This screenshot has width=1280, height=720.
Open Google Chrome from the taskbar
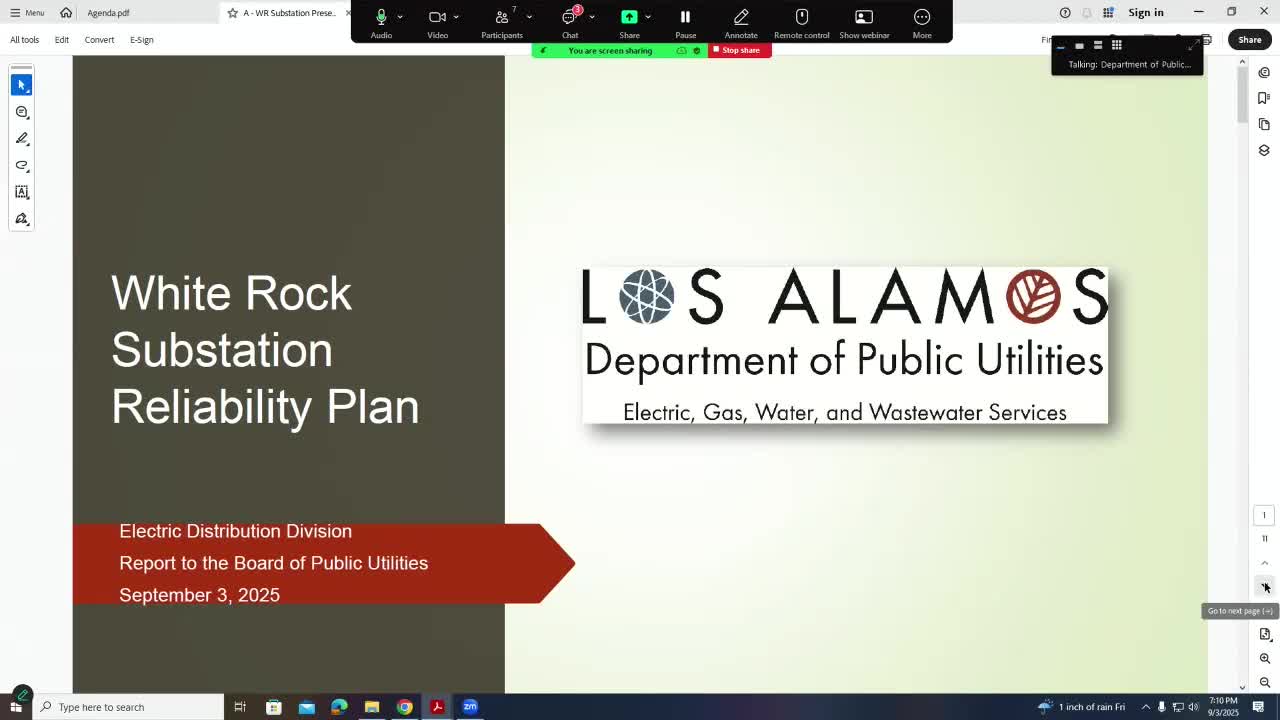click(405, 707)
